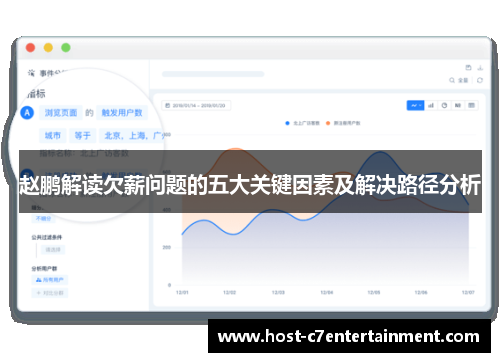Open the 等于 operator selector
This screenshot has width=500, height=362.
pyautogui.click(x=83, y=135)
